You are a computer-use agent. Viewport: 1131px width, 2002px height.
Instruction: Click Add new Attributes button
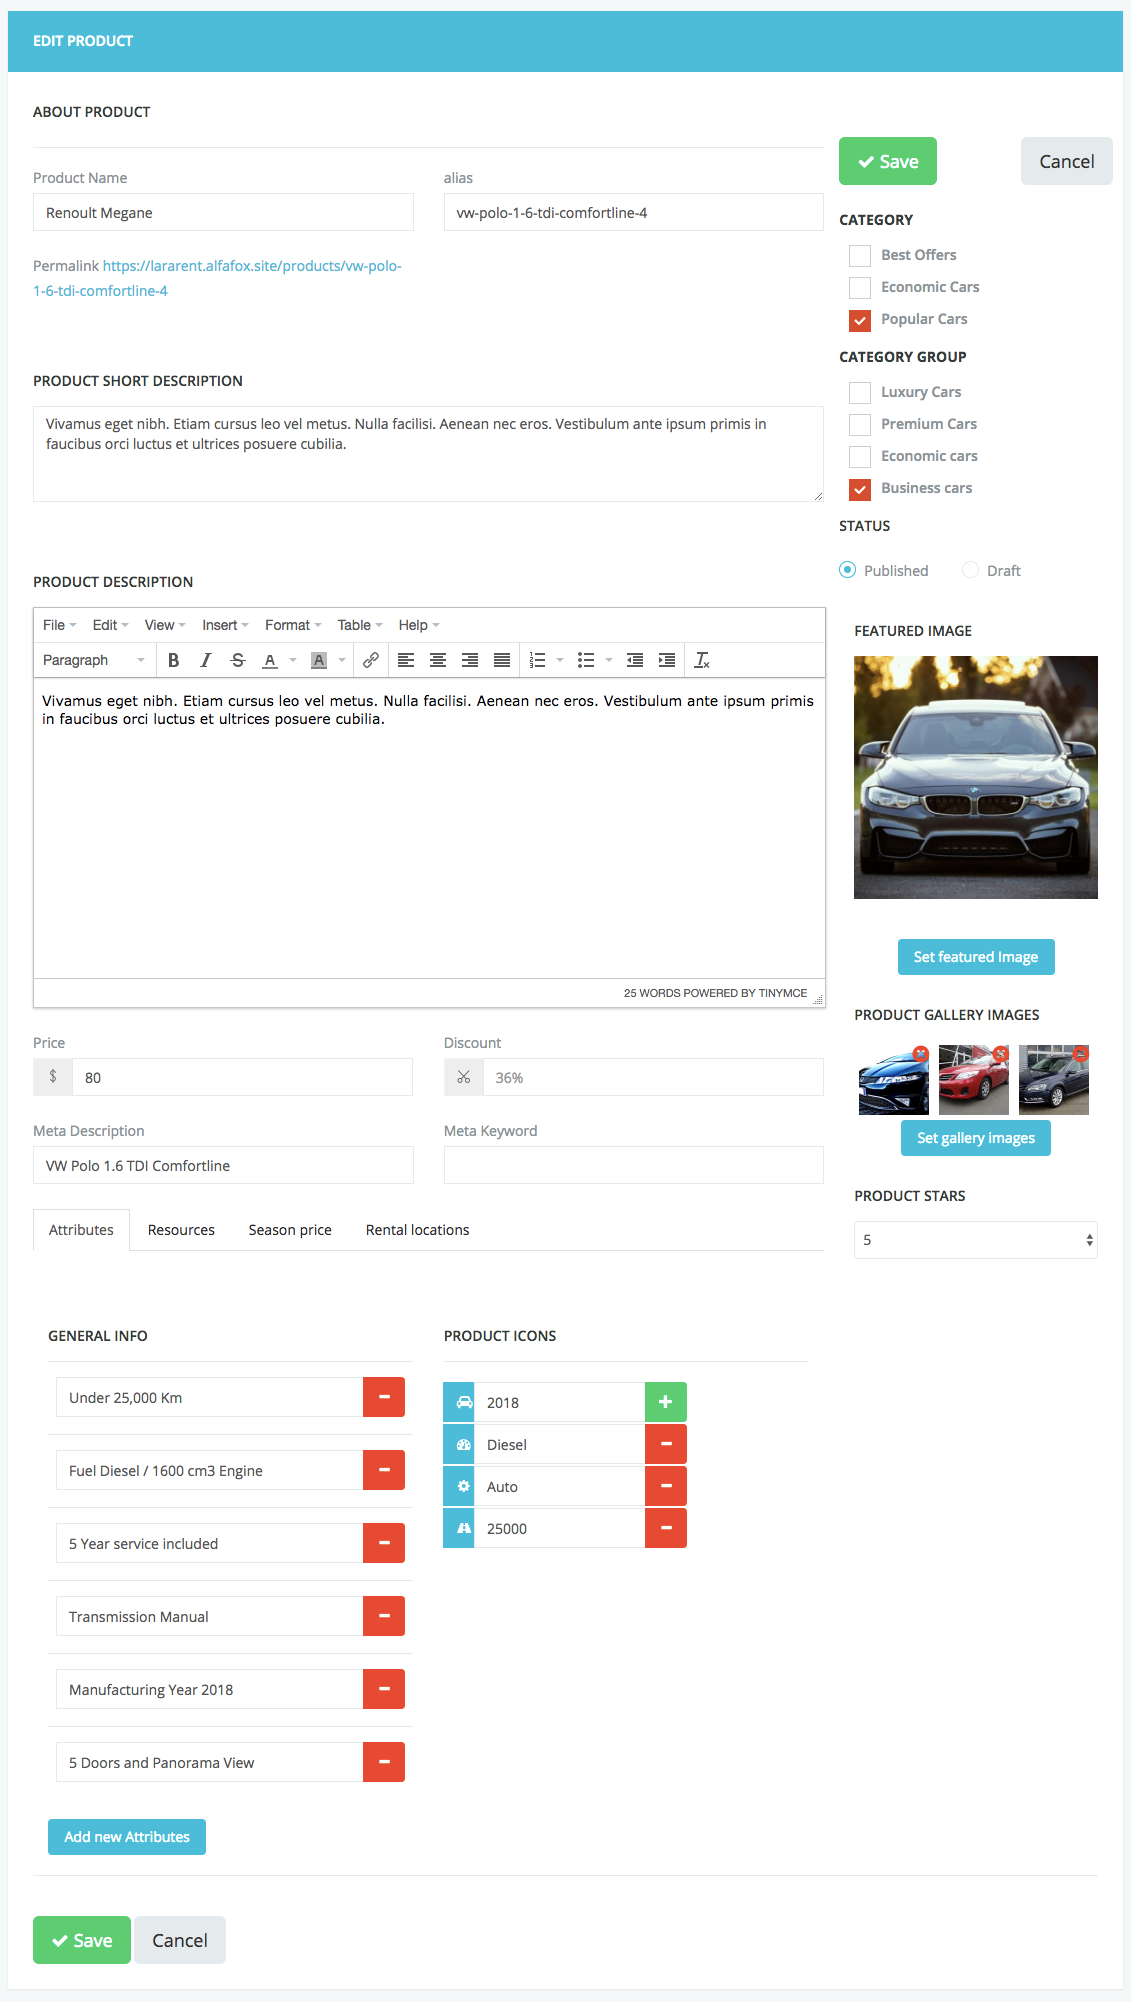[x=127, y=1837]
